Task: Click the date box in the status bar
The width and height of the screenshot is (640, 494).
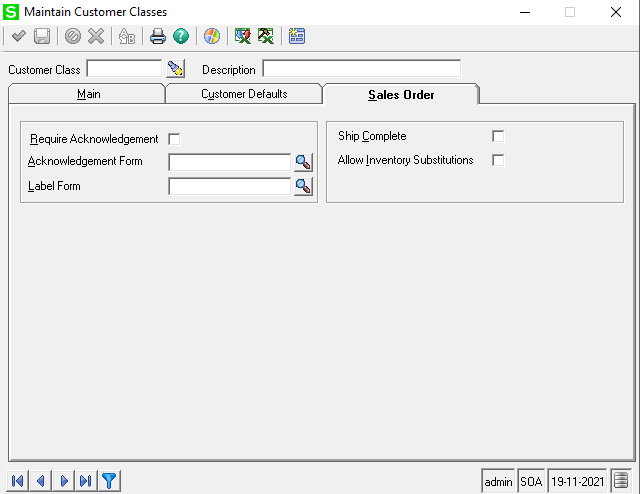Action: (x=578, y=481)
